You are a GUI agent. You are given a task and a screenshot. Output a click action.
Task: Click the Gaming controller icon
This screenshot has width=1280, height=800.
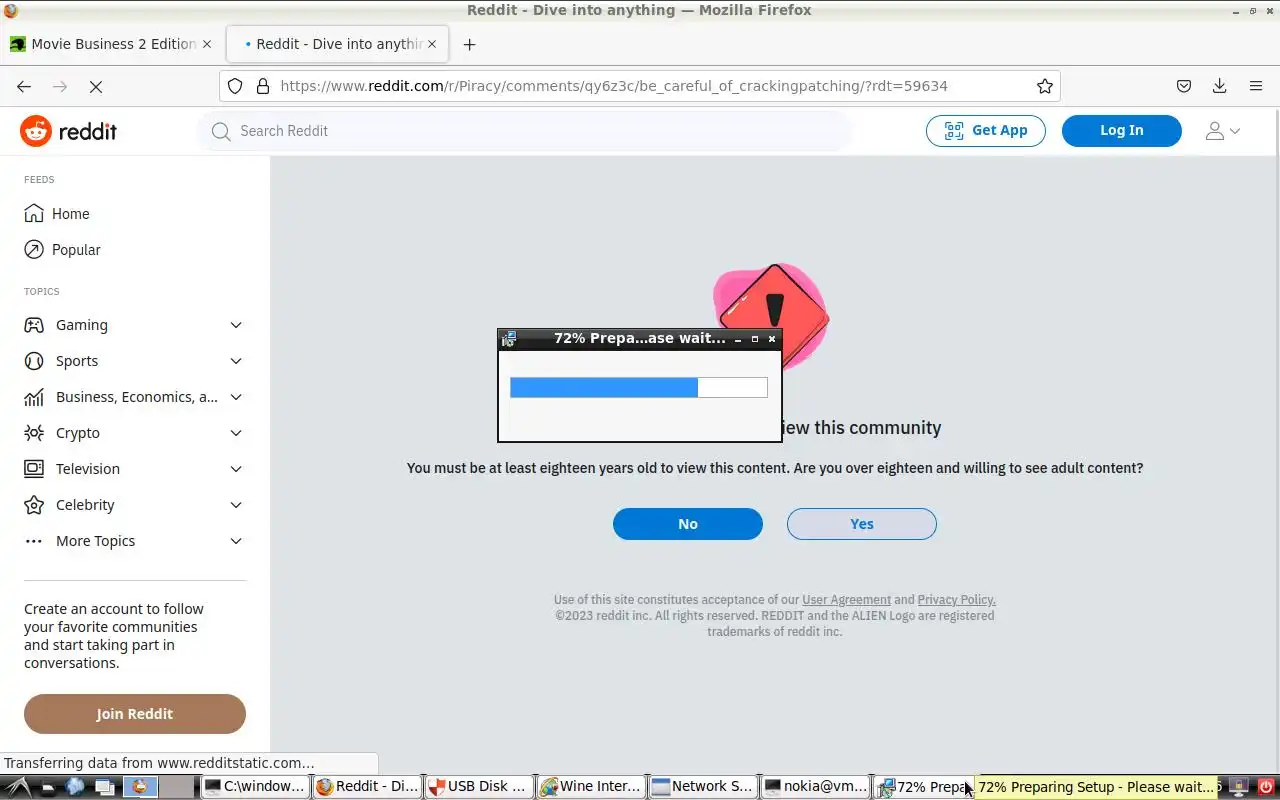coord(34,325)
